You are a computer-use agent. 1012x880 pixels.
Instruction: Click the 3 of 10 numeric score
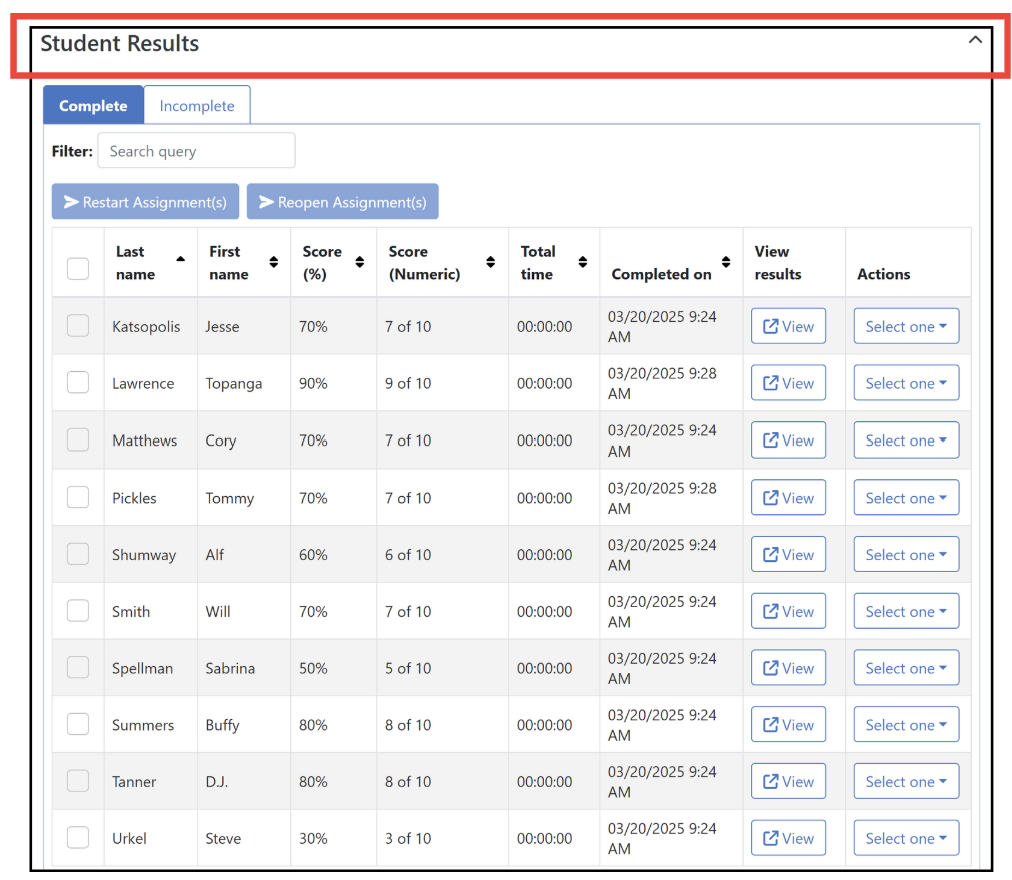408,838
